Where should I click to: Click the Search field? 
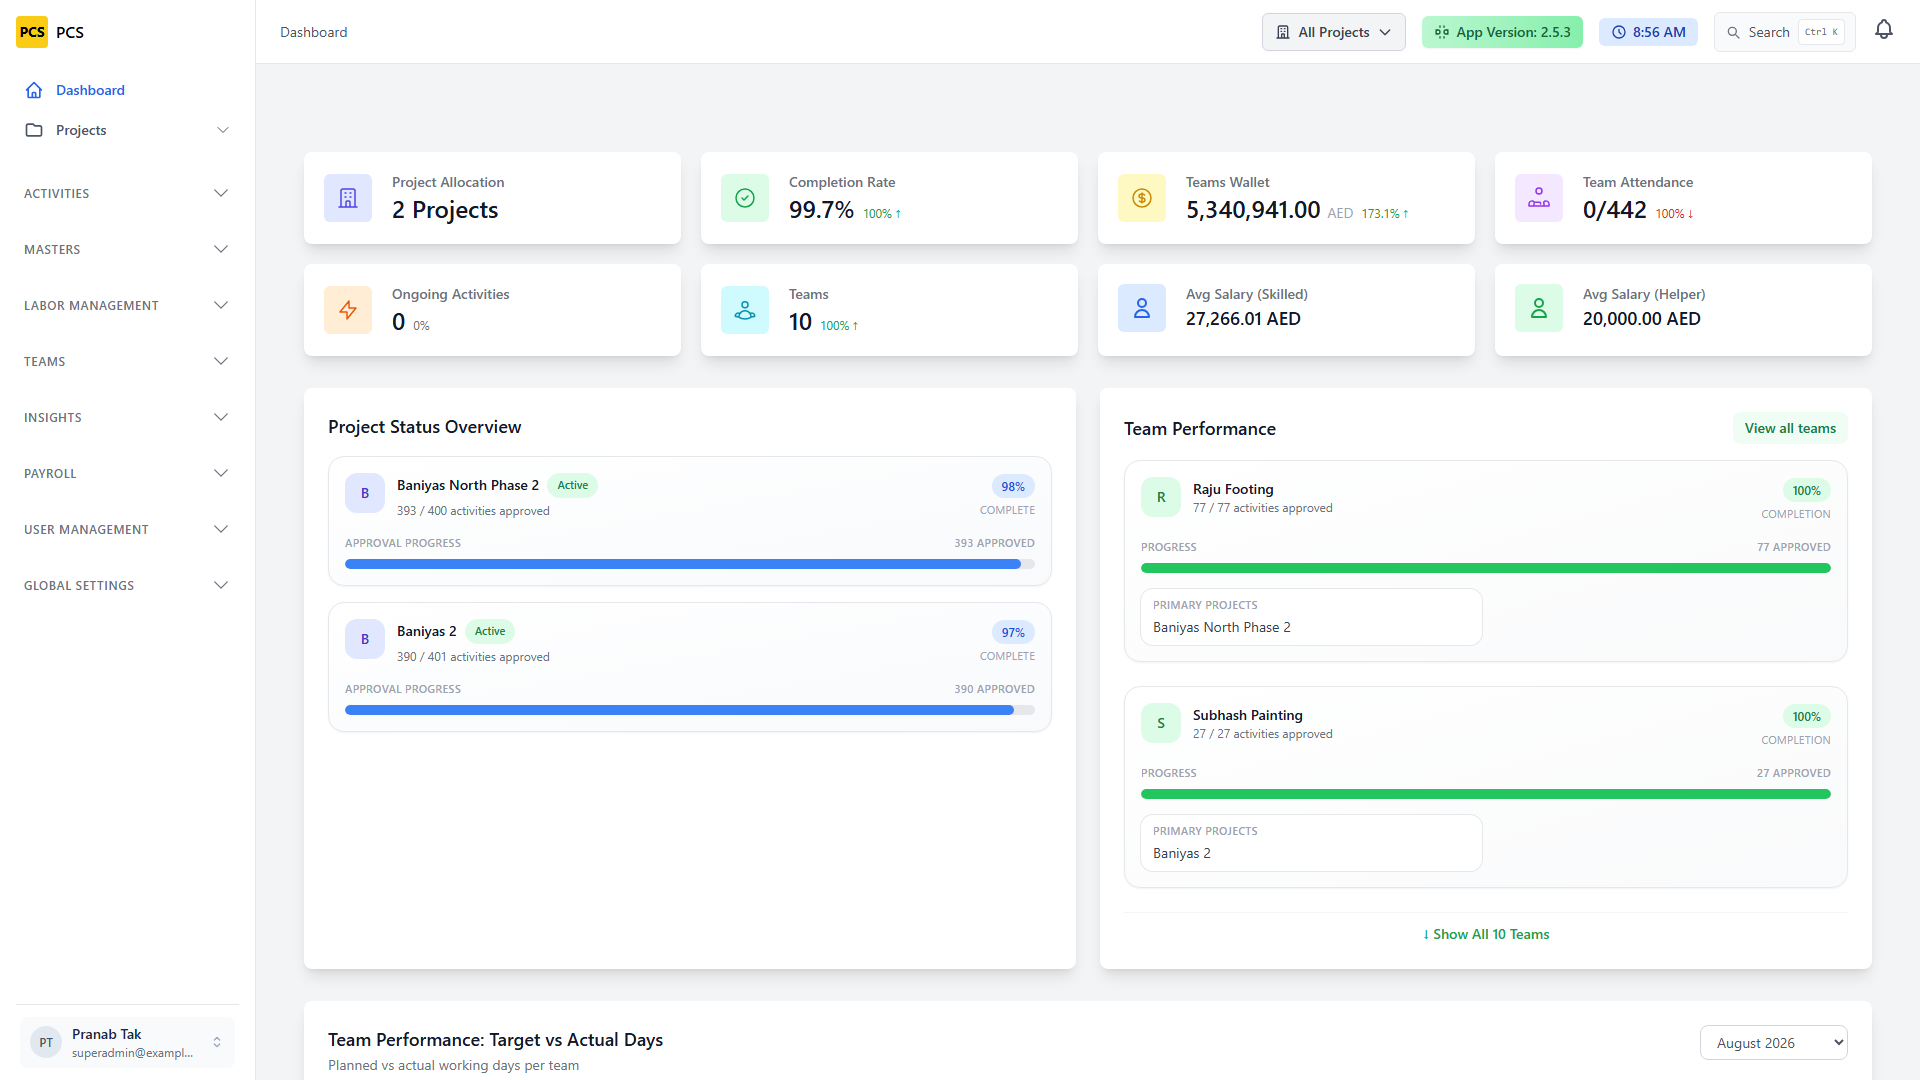(1784, 32)
